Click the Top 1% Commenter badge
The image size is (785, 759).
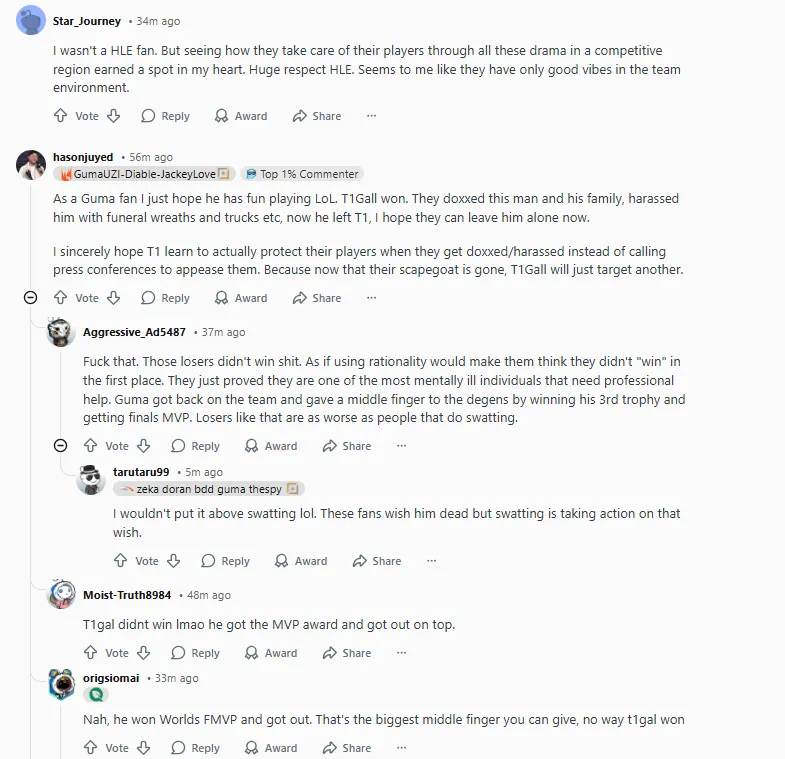point(302,174)
